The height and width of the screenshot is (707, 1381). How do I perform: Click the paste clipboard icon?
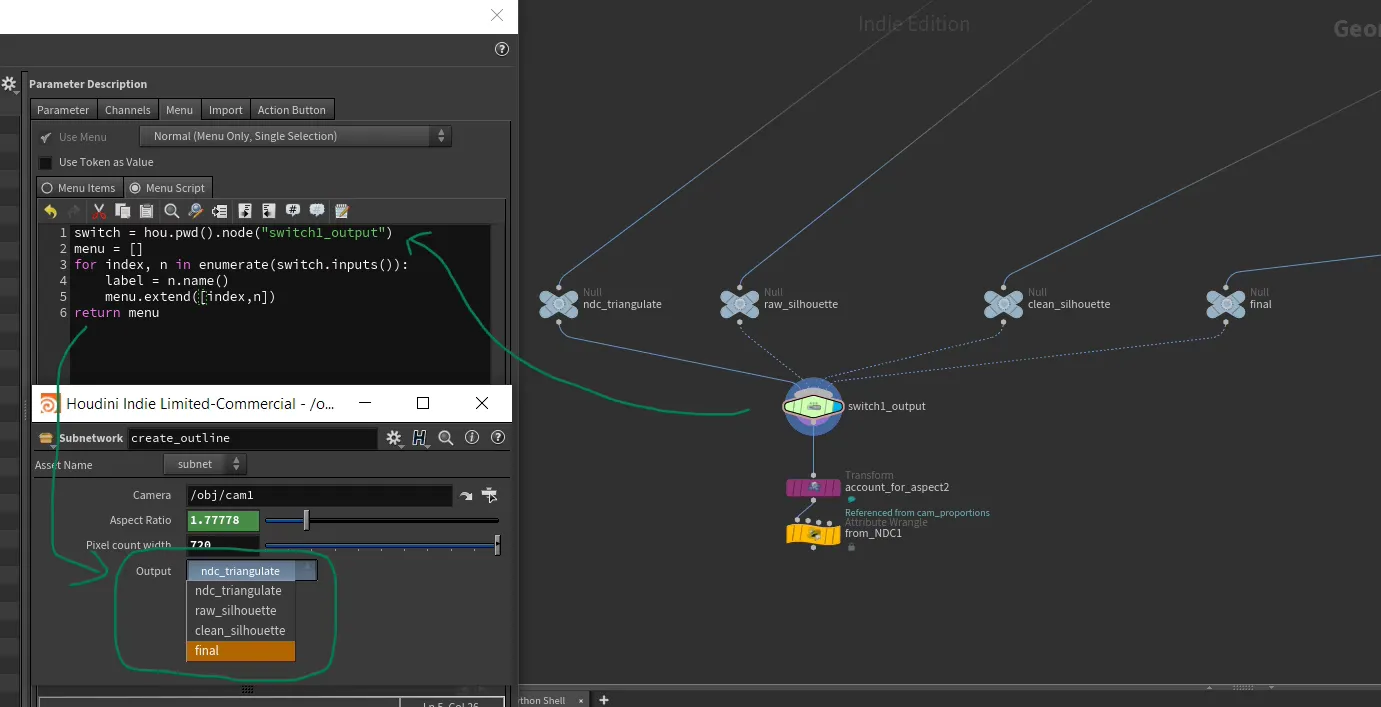(146, 211)
